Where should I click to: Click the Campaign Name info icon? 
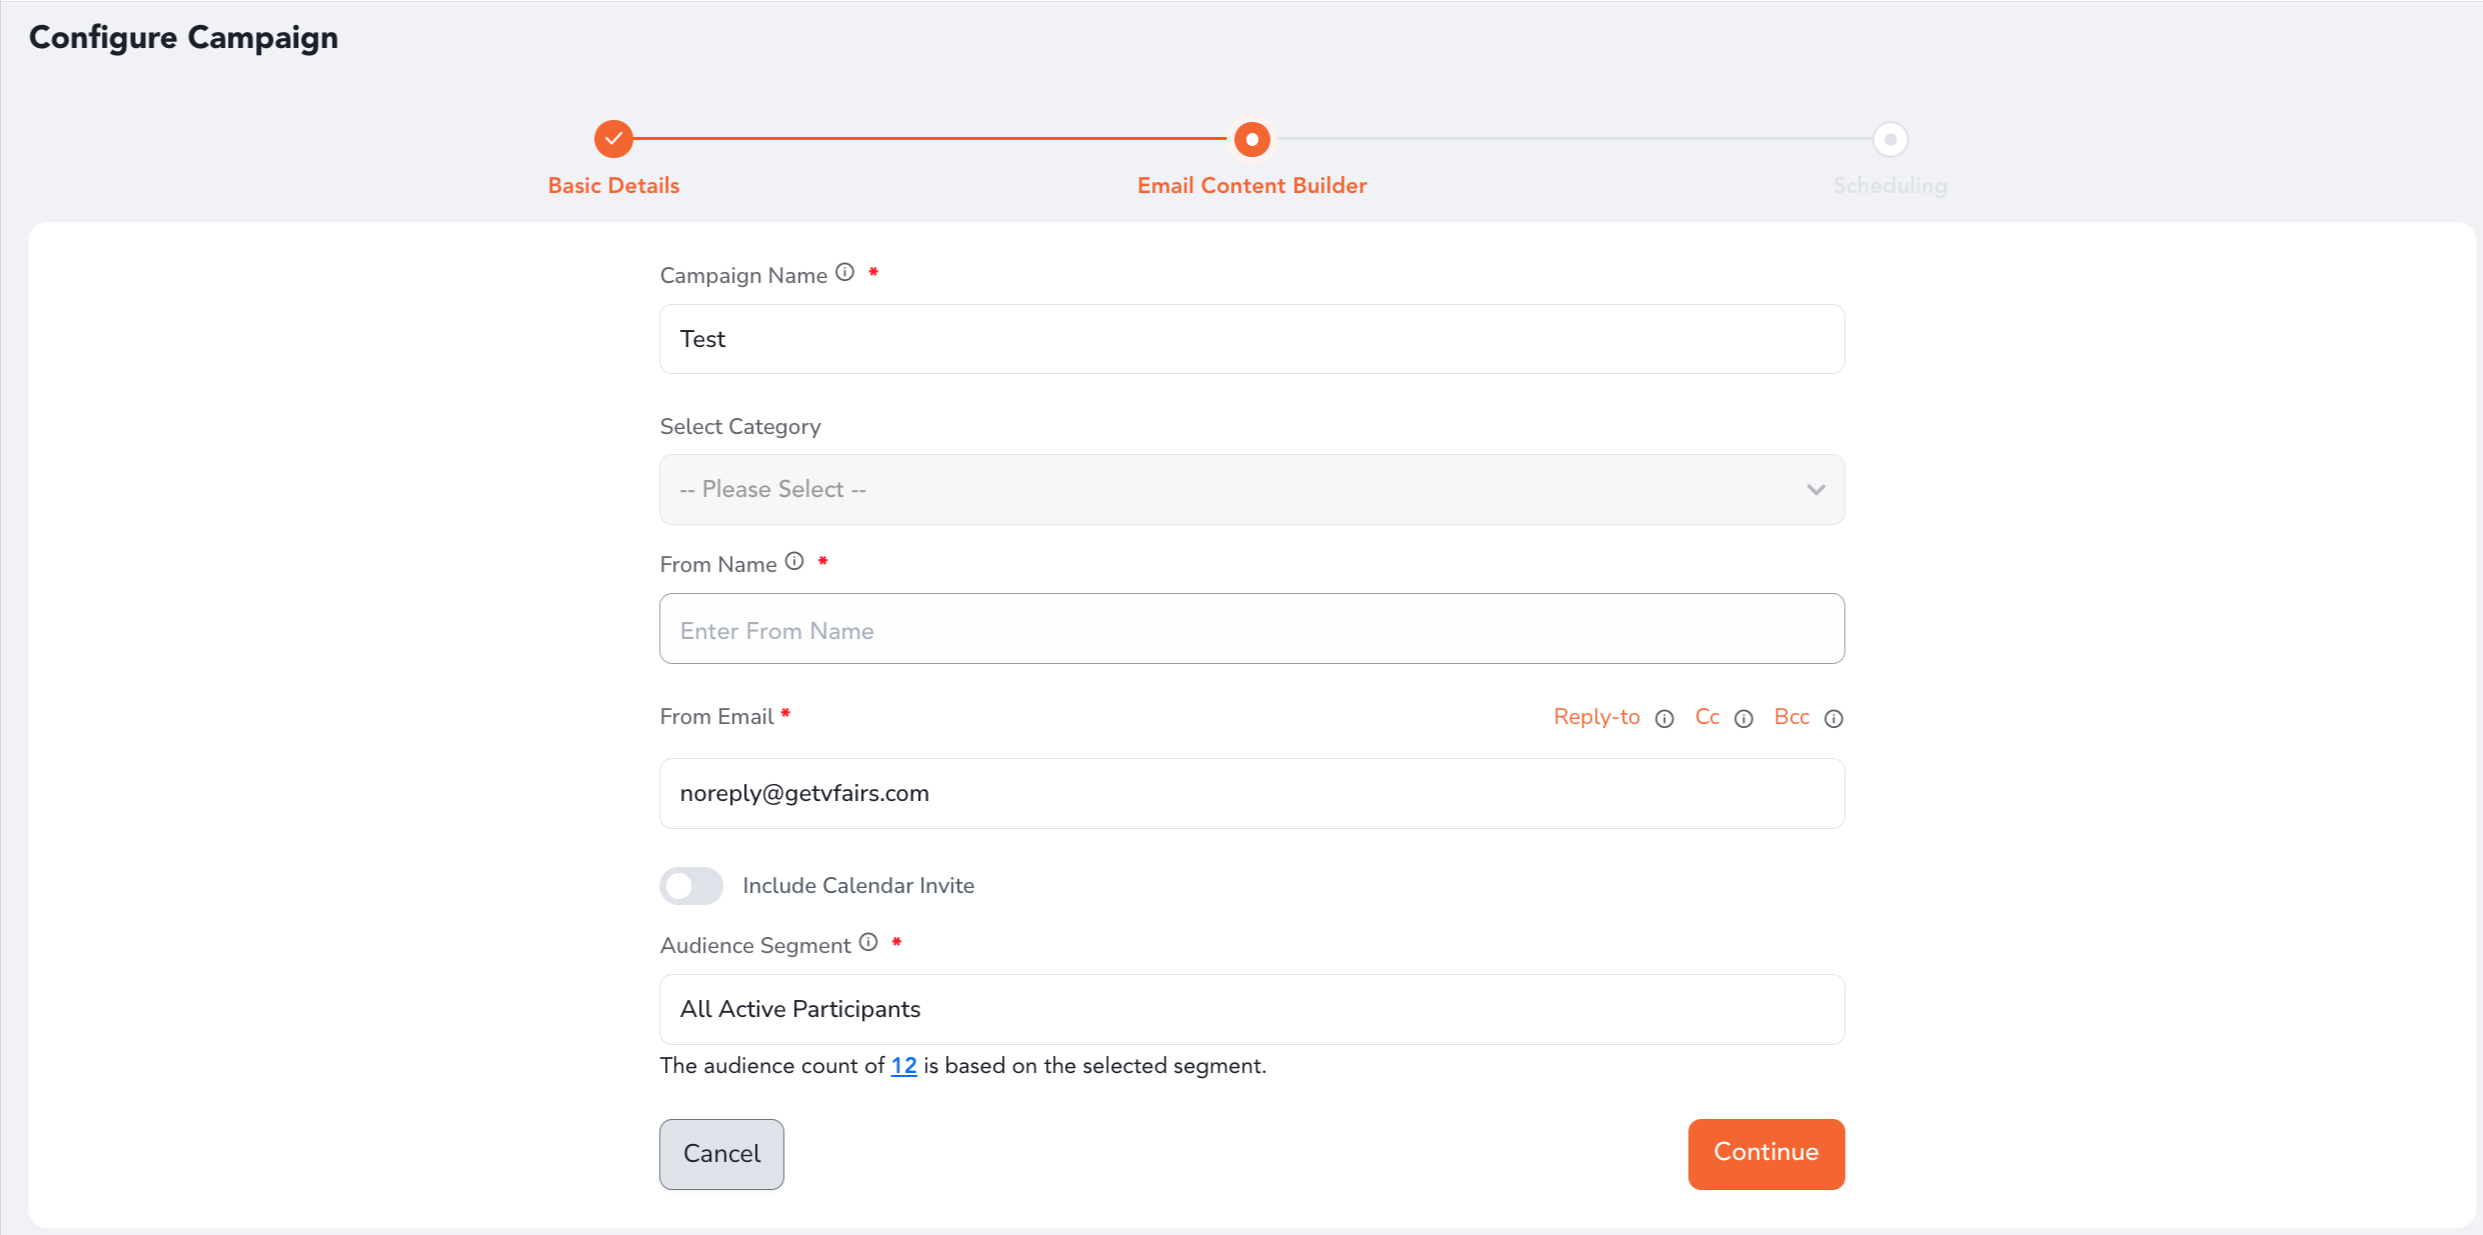[845, 272]
